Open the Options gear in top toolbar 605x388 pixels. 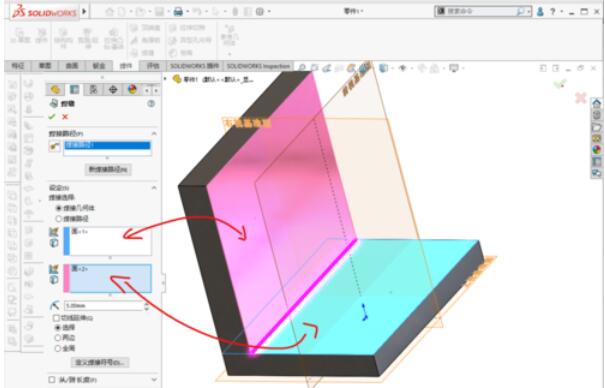coord(259,12)
